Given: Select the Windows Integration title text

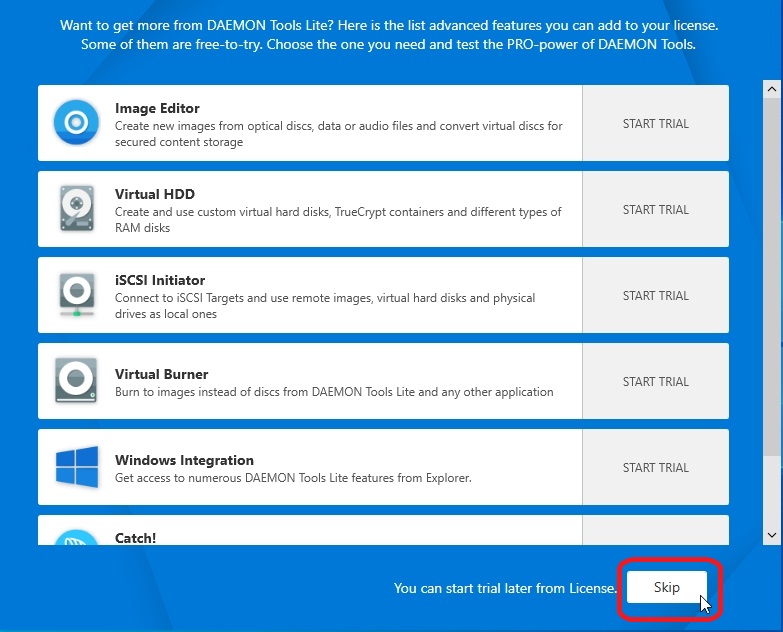Looking at the screenshot, I should coord(184,460).
